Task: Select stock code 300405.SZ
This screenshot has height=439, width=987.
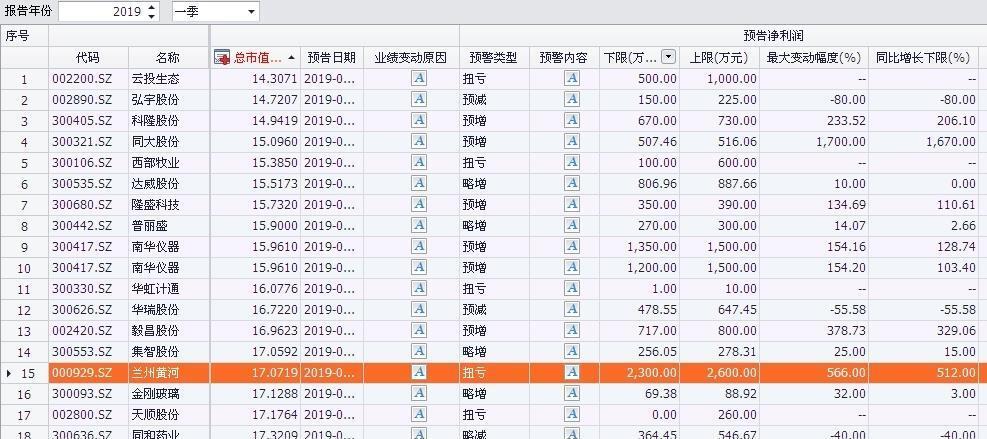Action: 82,120
